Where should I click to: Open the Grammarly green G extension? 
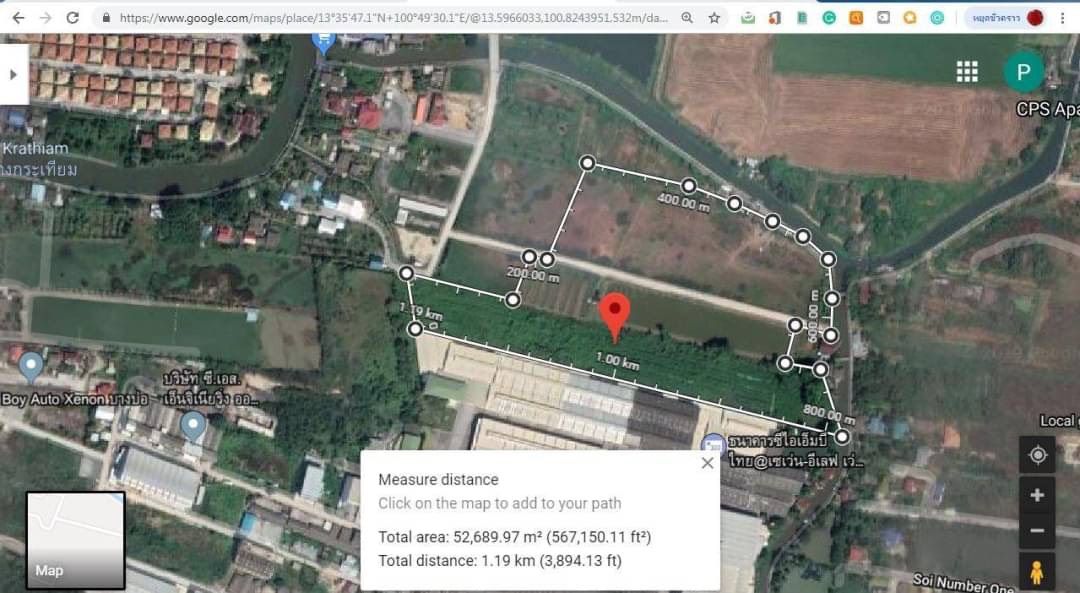click(x=829, y=18)
